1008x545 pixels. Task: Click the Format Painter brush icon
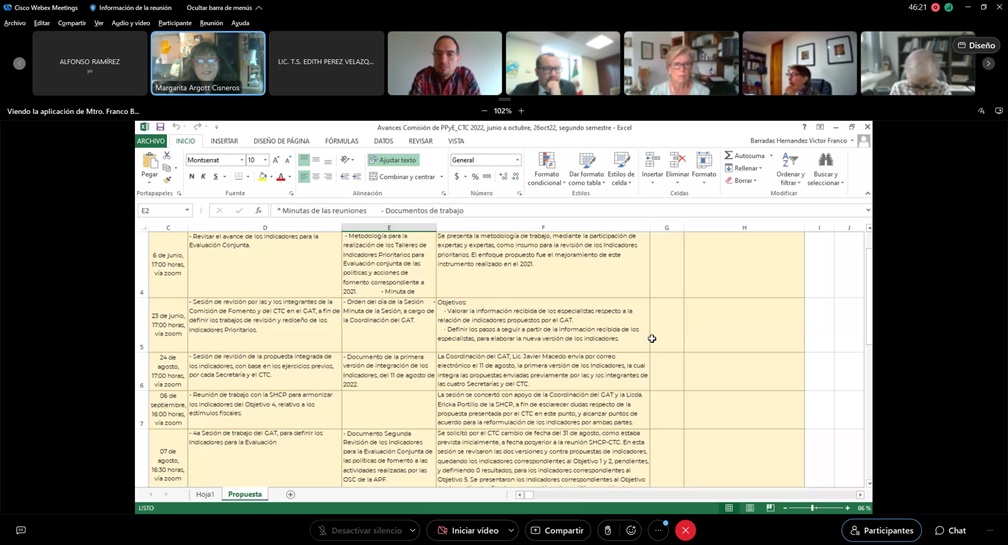(167, 179)
